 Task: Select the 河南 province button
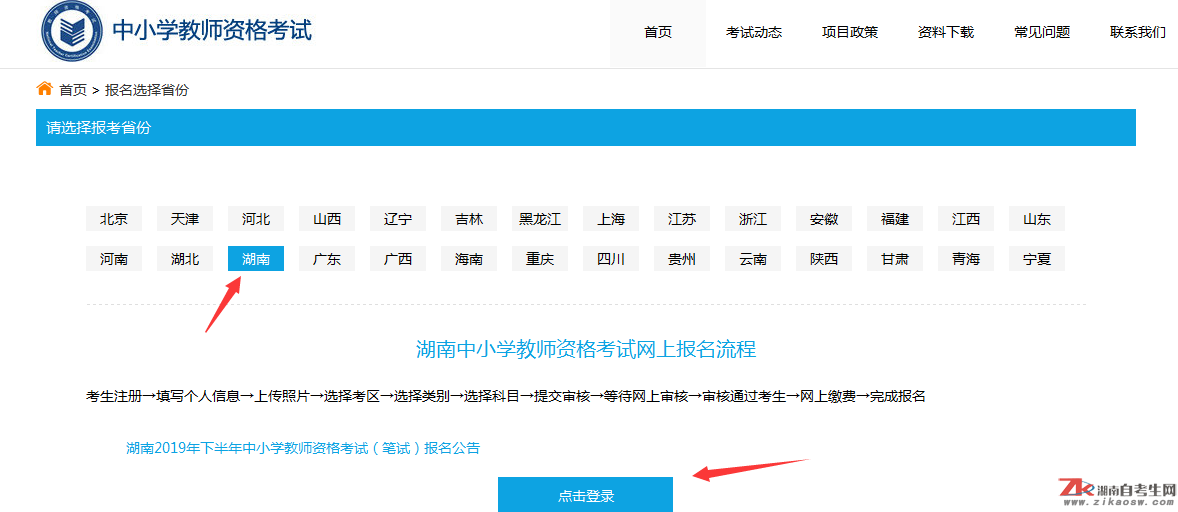(x=113, y=259)
